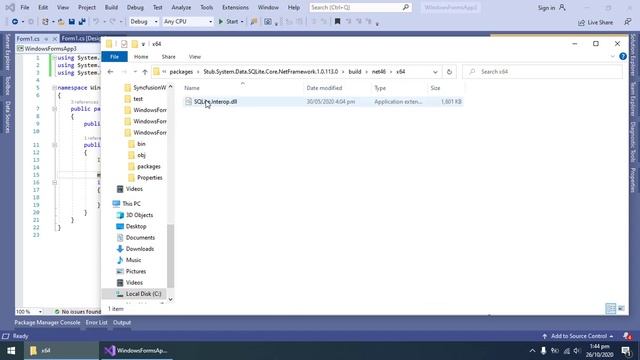Close the Form1.cs tab
The height and width of the screenshot is (360, 640).
[x=54, y=39]
